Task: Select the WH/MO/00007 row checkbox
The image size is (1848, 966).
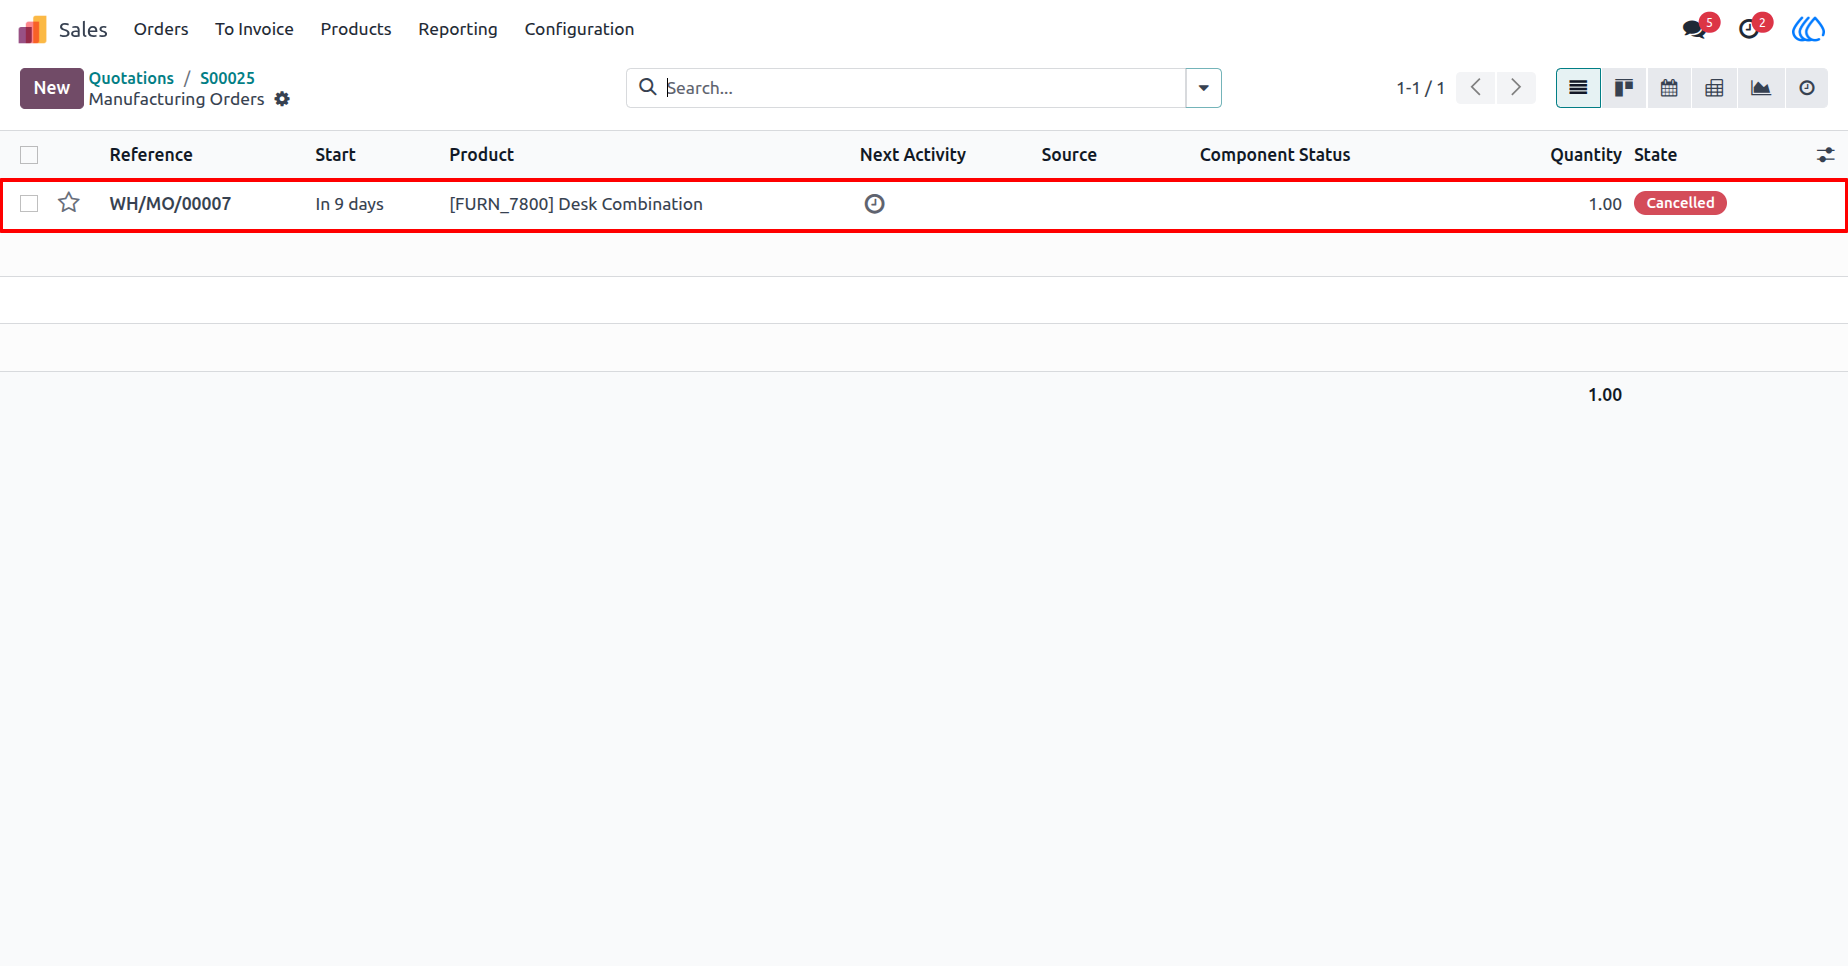Action: pyautogui.click(x=29, y=204)
